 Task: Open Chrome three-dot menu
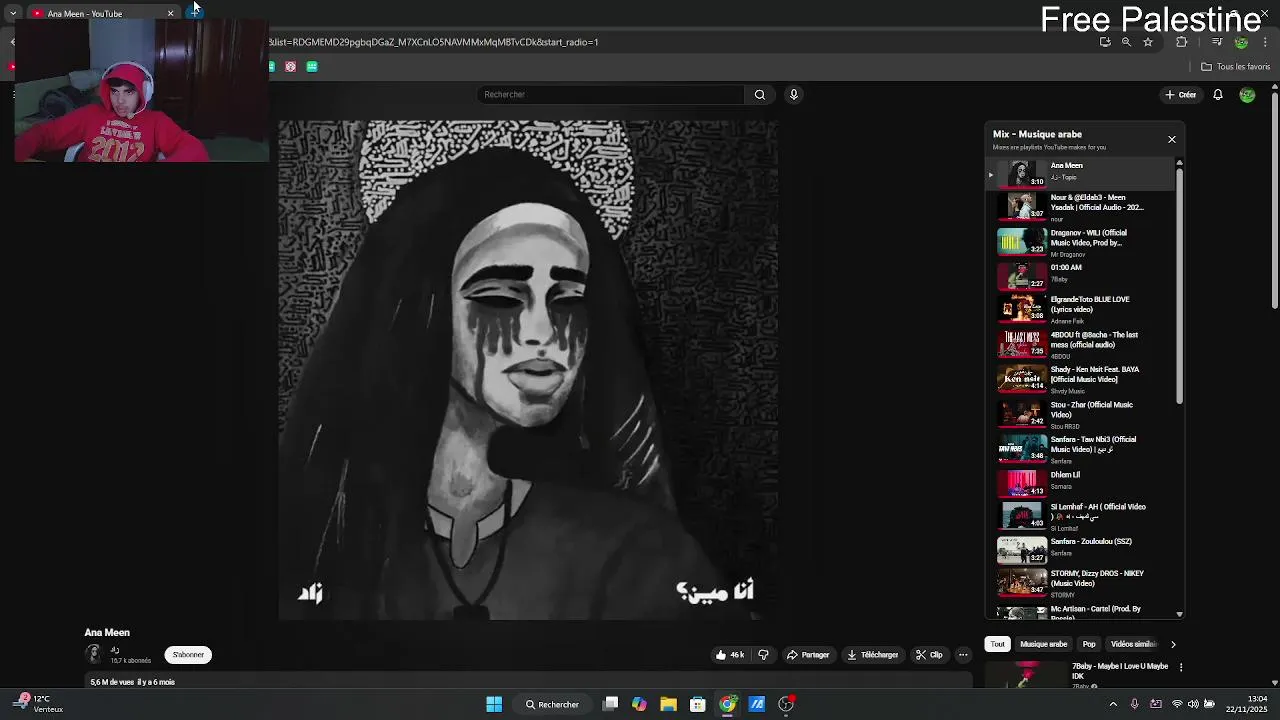[x=1265, y=42]
